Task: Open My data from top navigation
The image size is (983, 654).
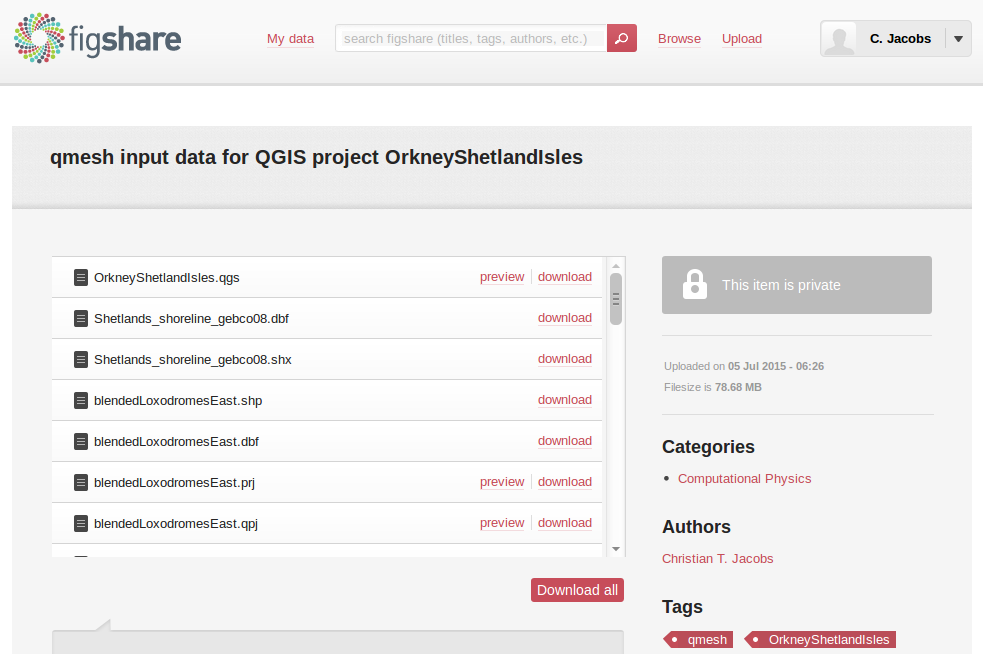Action: 290,39
